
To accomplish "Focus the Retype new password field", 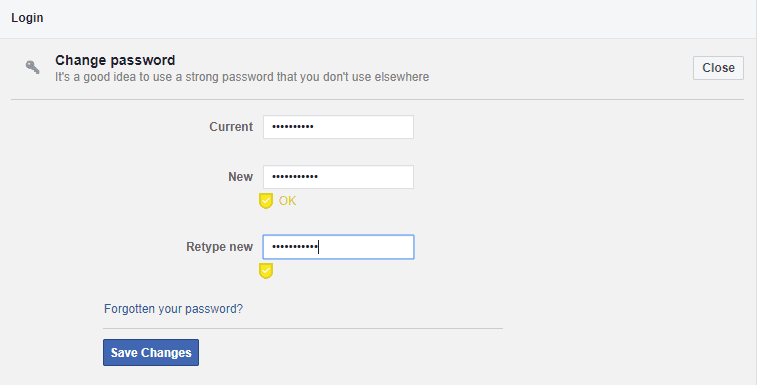I will 338,247.
